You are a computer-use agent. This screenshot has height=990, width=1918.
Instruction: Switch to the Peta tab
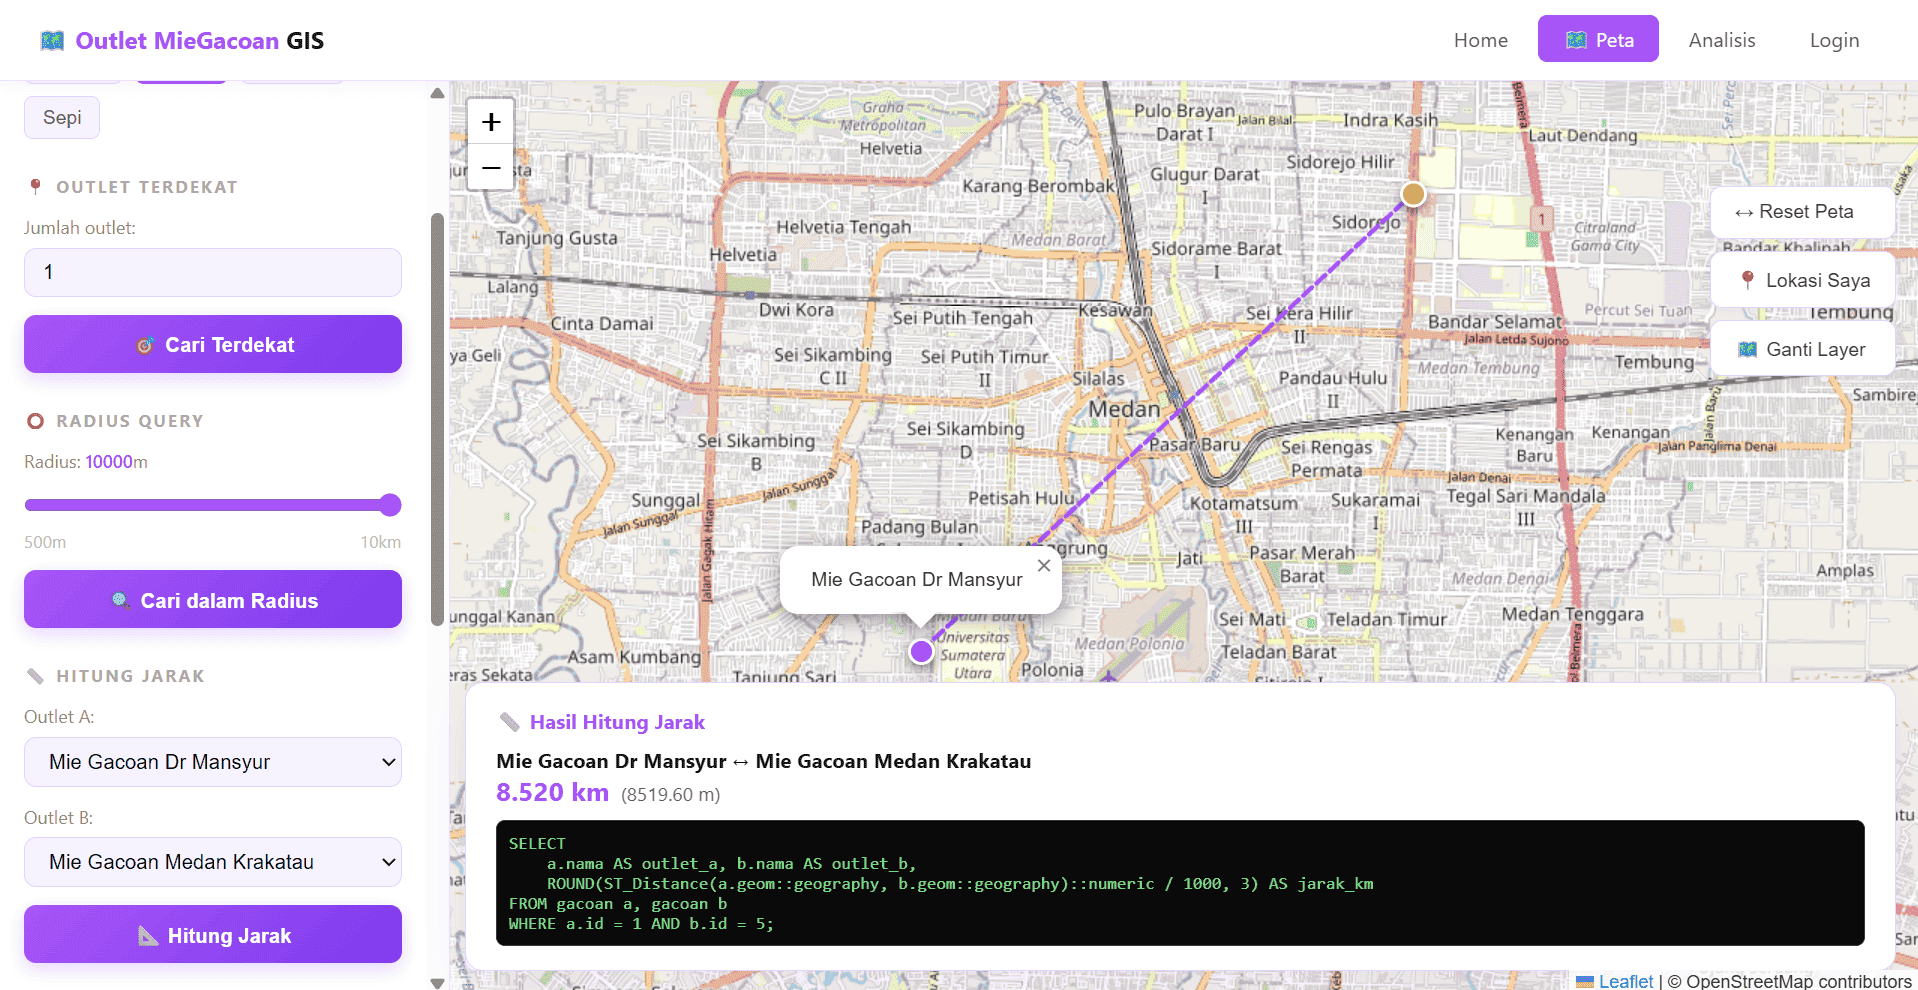[1598, 39]
